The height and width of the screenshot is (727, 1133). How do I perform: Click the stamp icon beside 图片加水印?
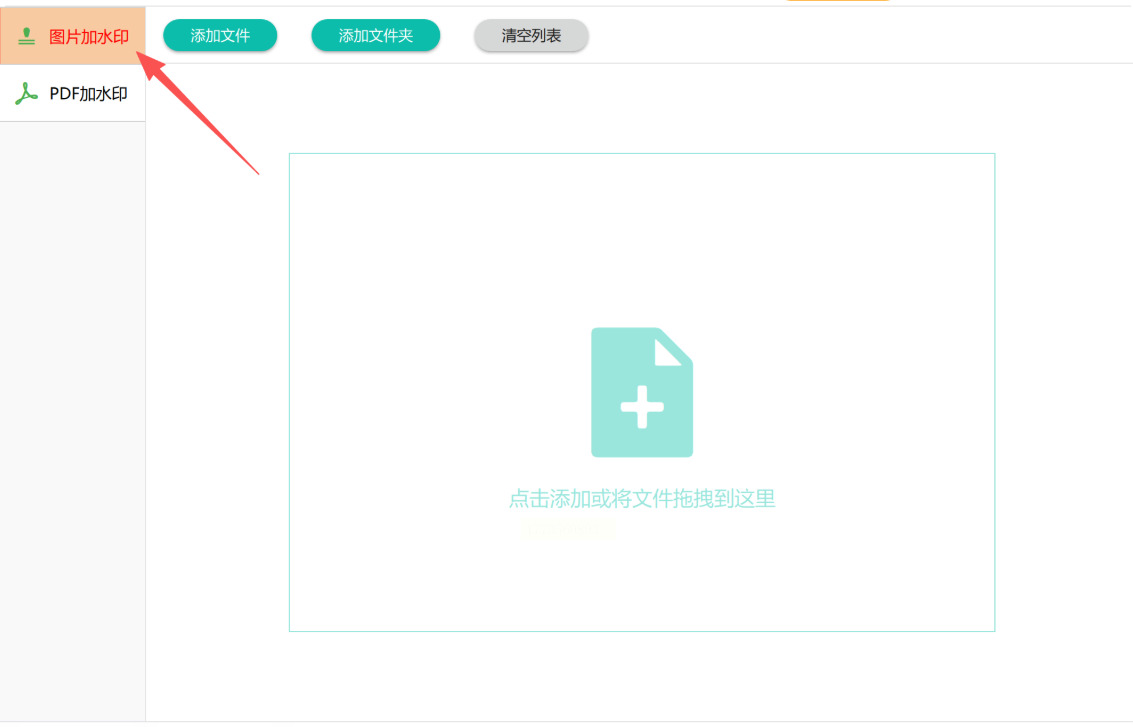(x=26, y=36)
